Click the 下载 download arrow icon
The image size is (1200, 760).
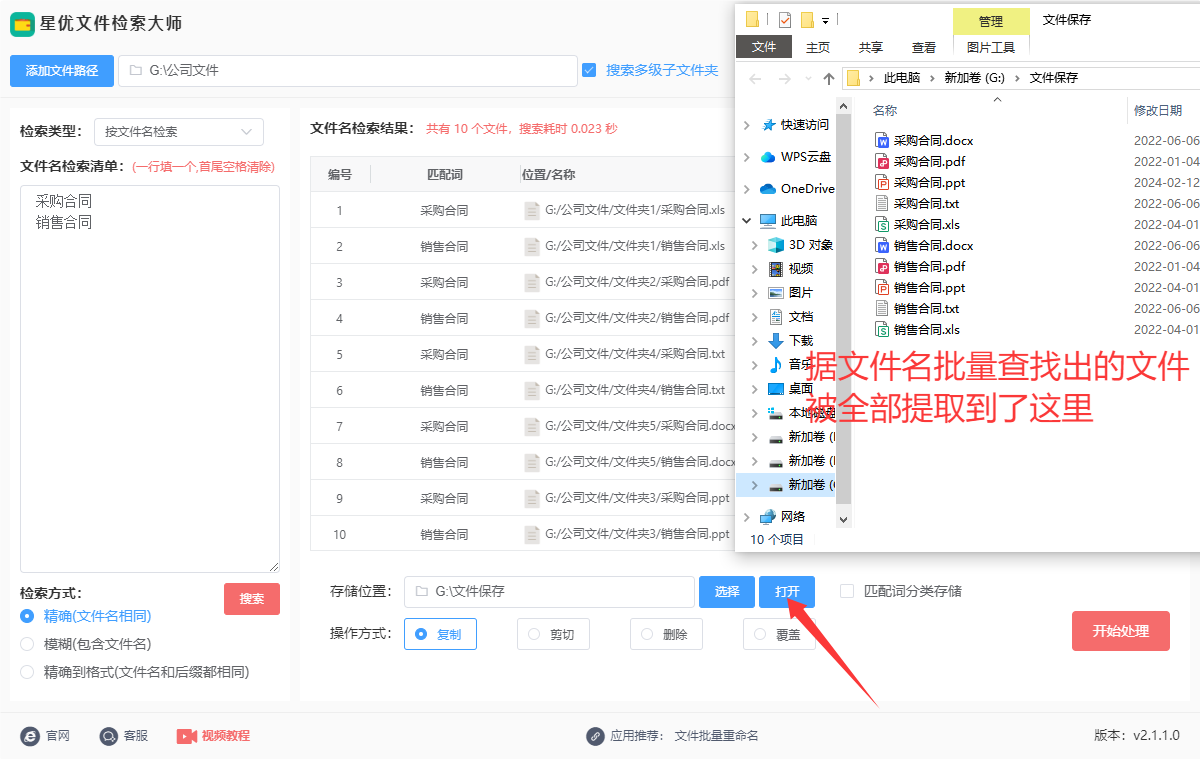(776, 341)
